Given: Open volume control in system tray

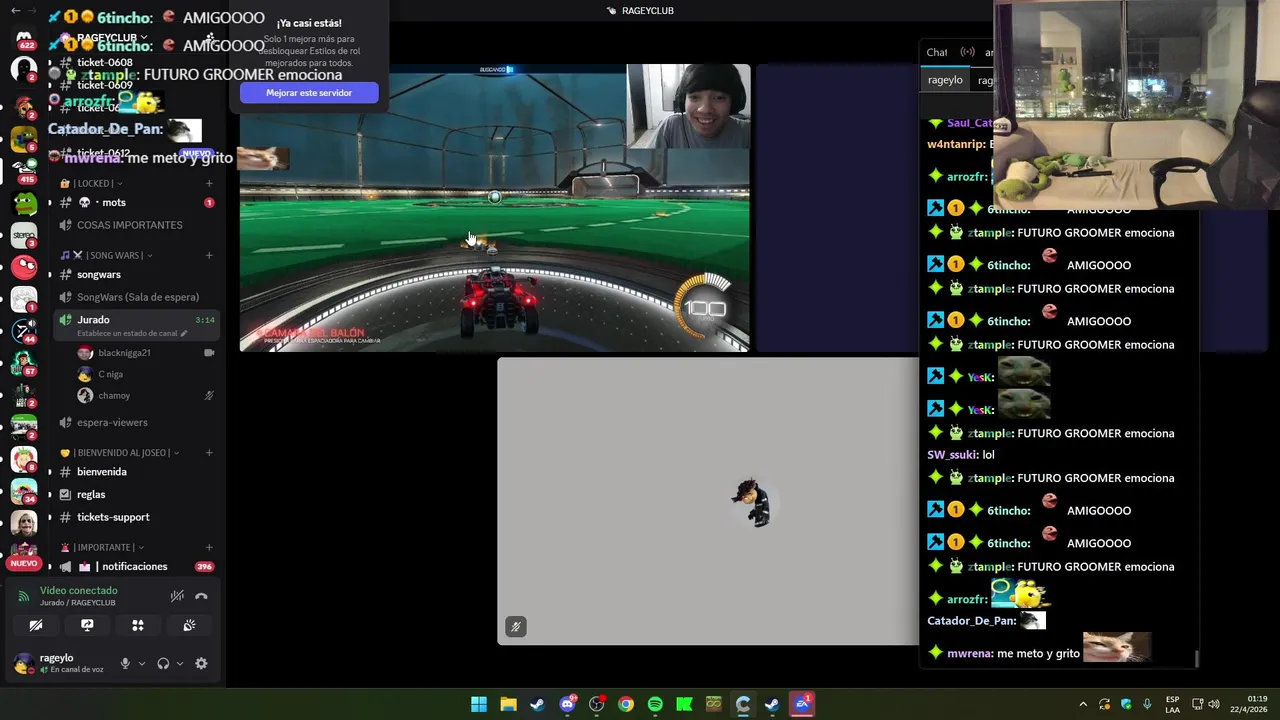Looking at the screenshot, I should [1214, 704].
